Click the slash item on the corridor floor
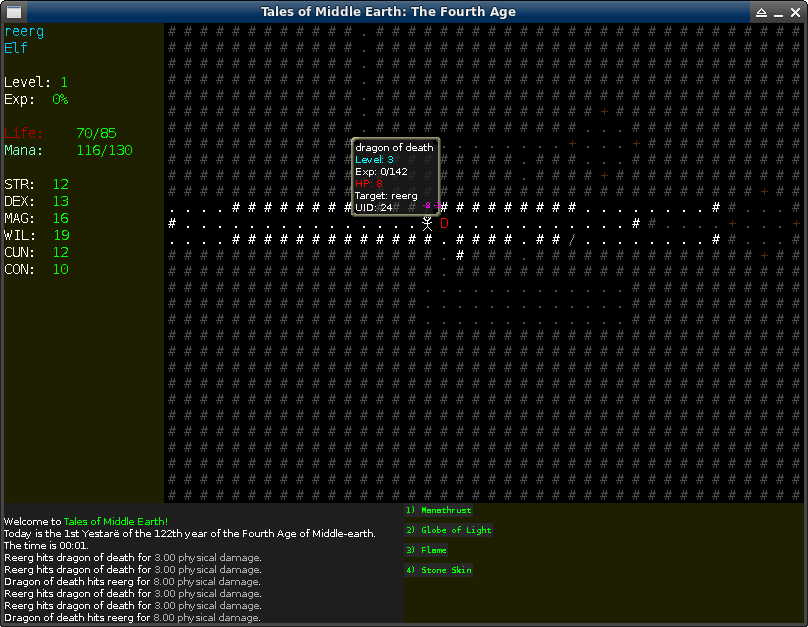Screen dimensions: 808x627 (571, 240)
